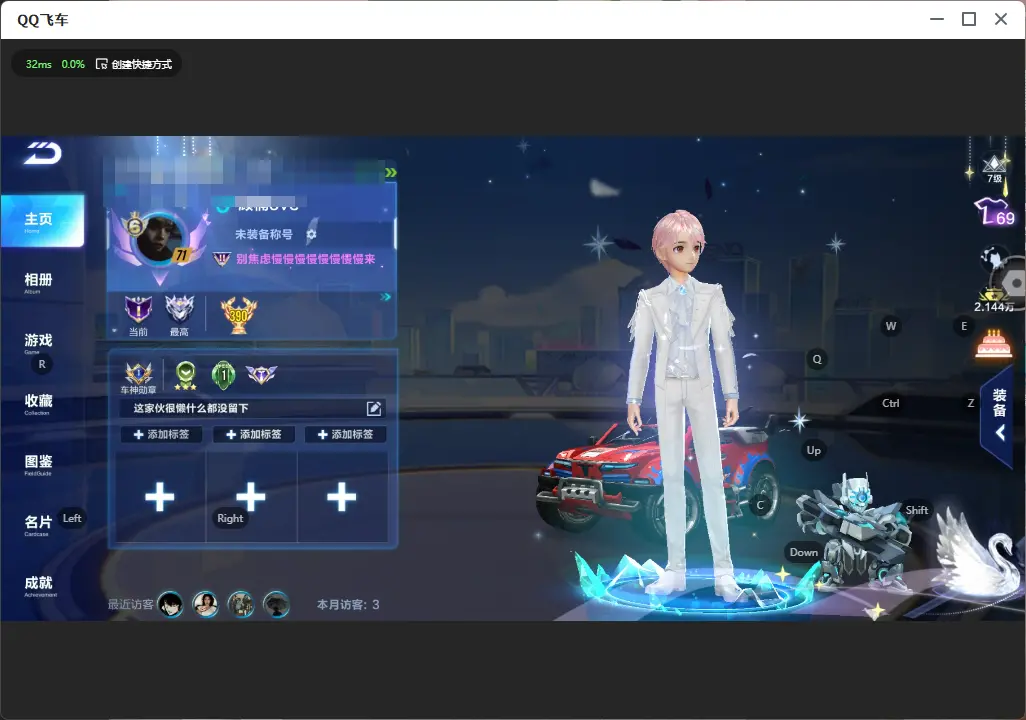Viewport: 1026px width, 720px height.
Task: Maximize the QQ飞车 window
Action: (969, 20)
